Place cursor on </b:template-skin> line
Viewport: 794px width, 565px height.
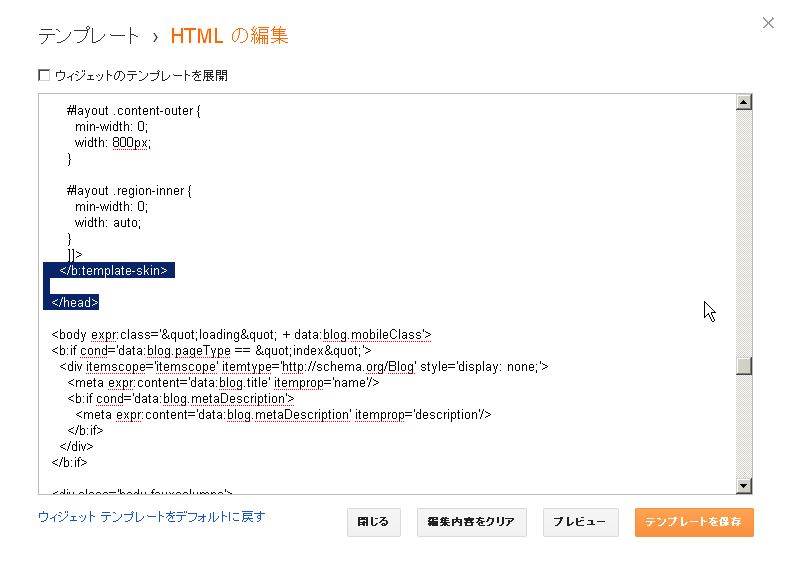point(113,270)
